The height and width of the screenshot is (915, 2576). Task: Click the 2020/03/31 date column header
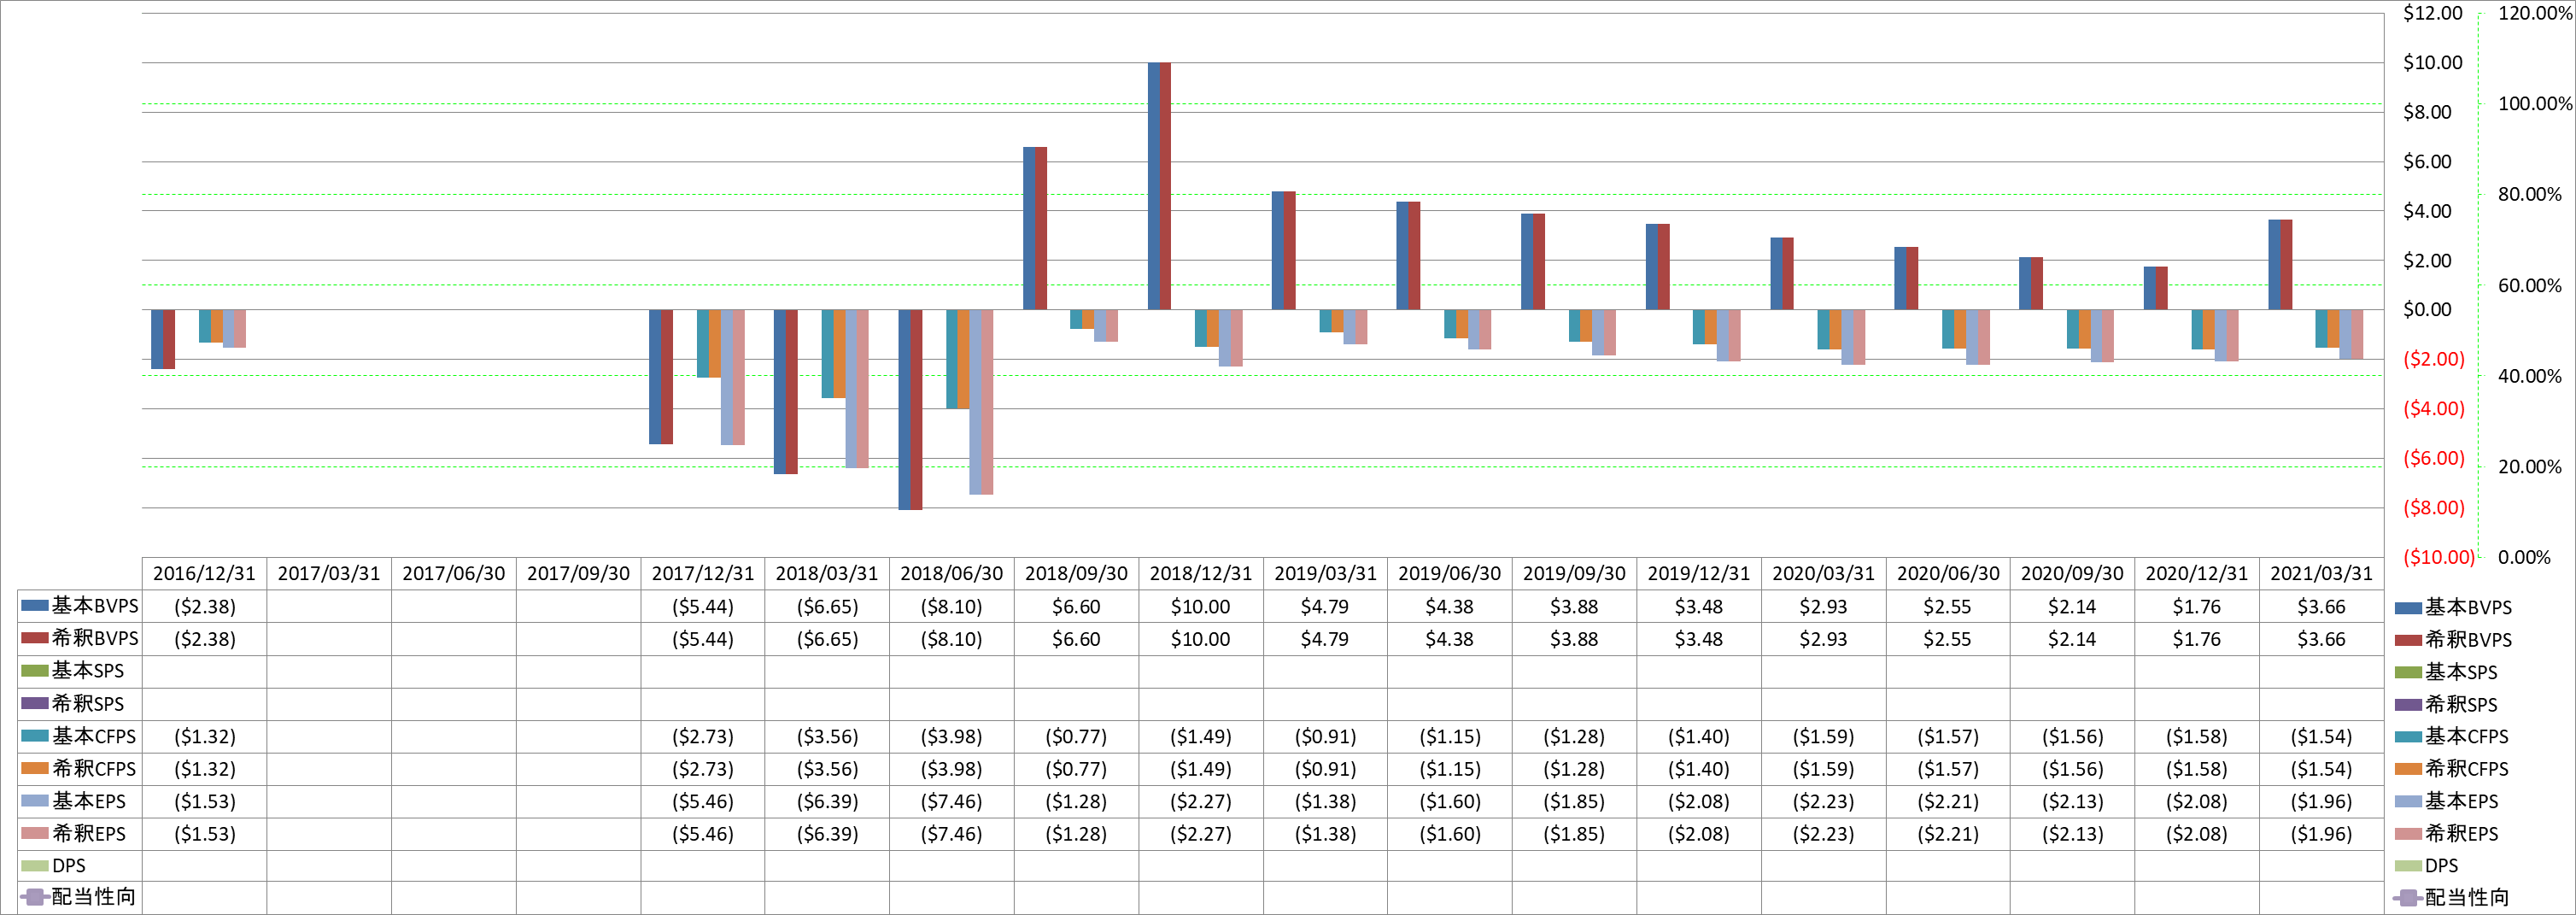pyautogui.click(x=1823, y=573)
